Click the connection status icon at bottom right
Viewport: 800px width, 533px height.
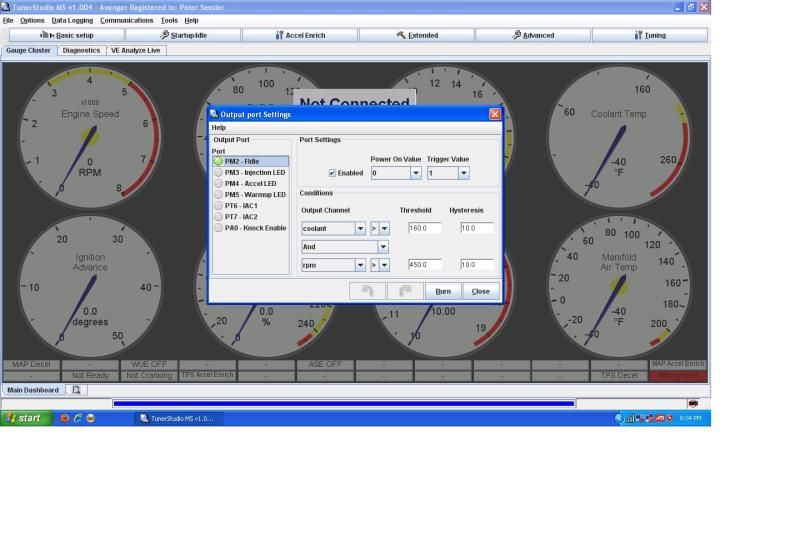[693, 404]
